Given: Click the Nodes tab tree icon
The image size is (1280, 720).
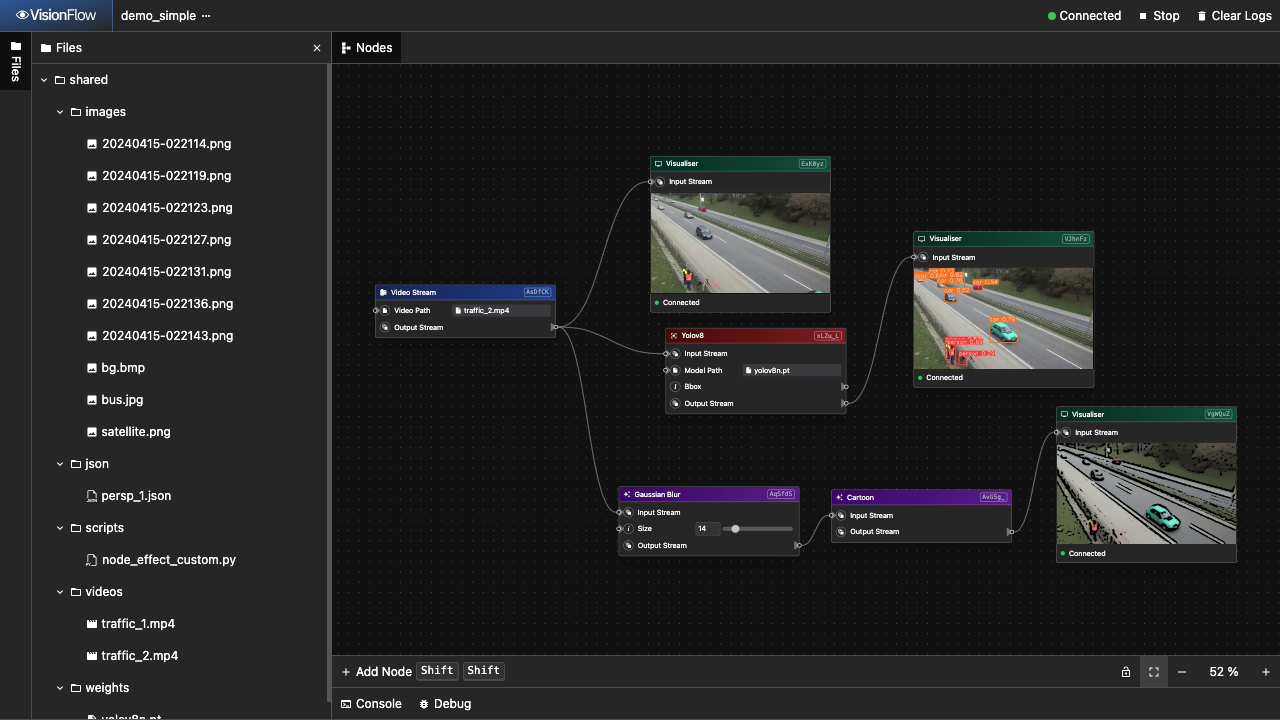Looking at the screenshot, I should (x=346, y=48).
